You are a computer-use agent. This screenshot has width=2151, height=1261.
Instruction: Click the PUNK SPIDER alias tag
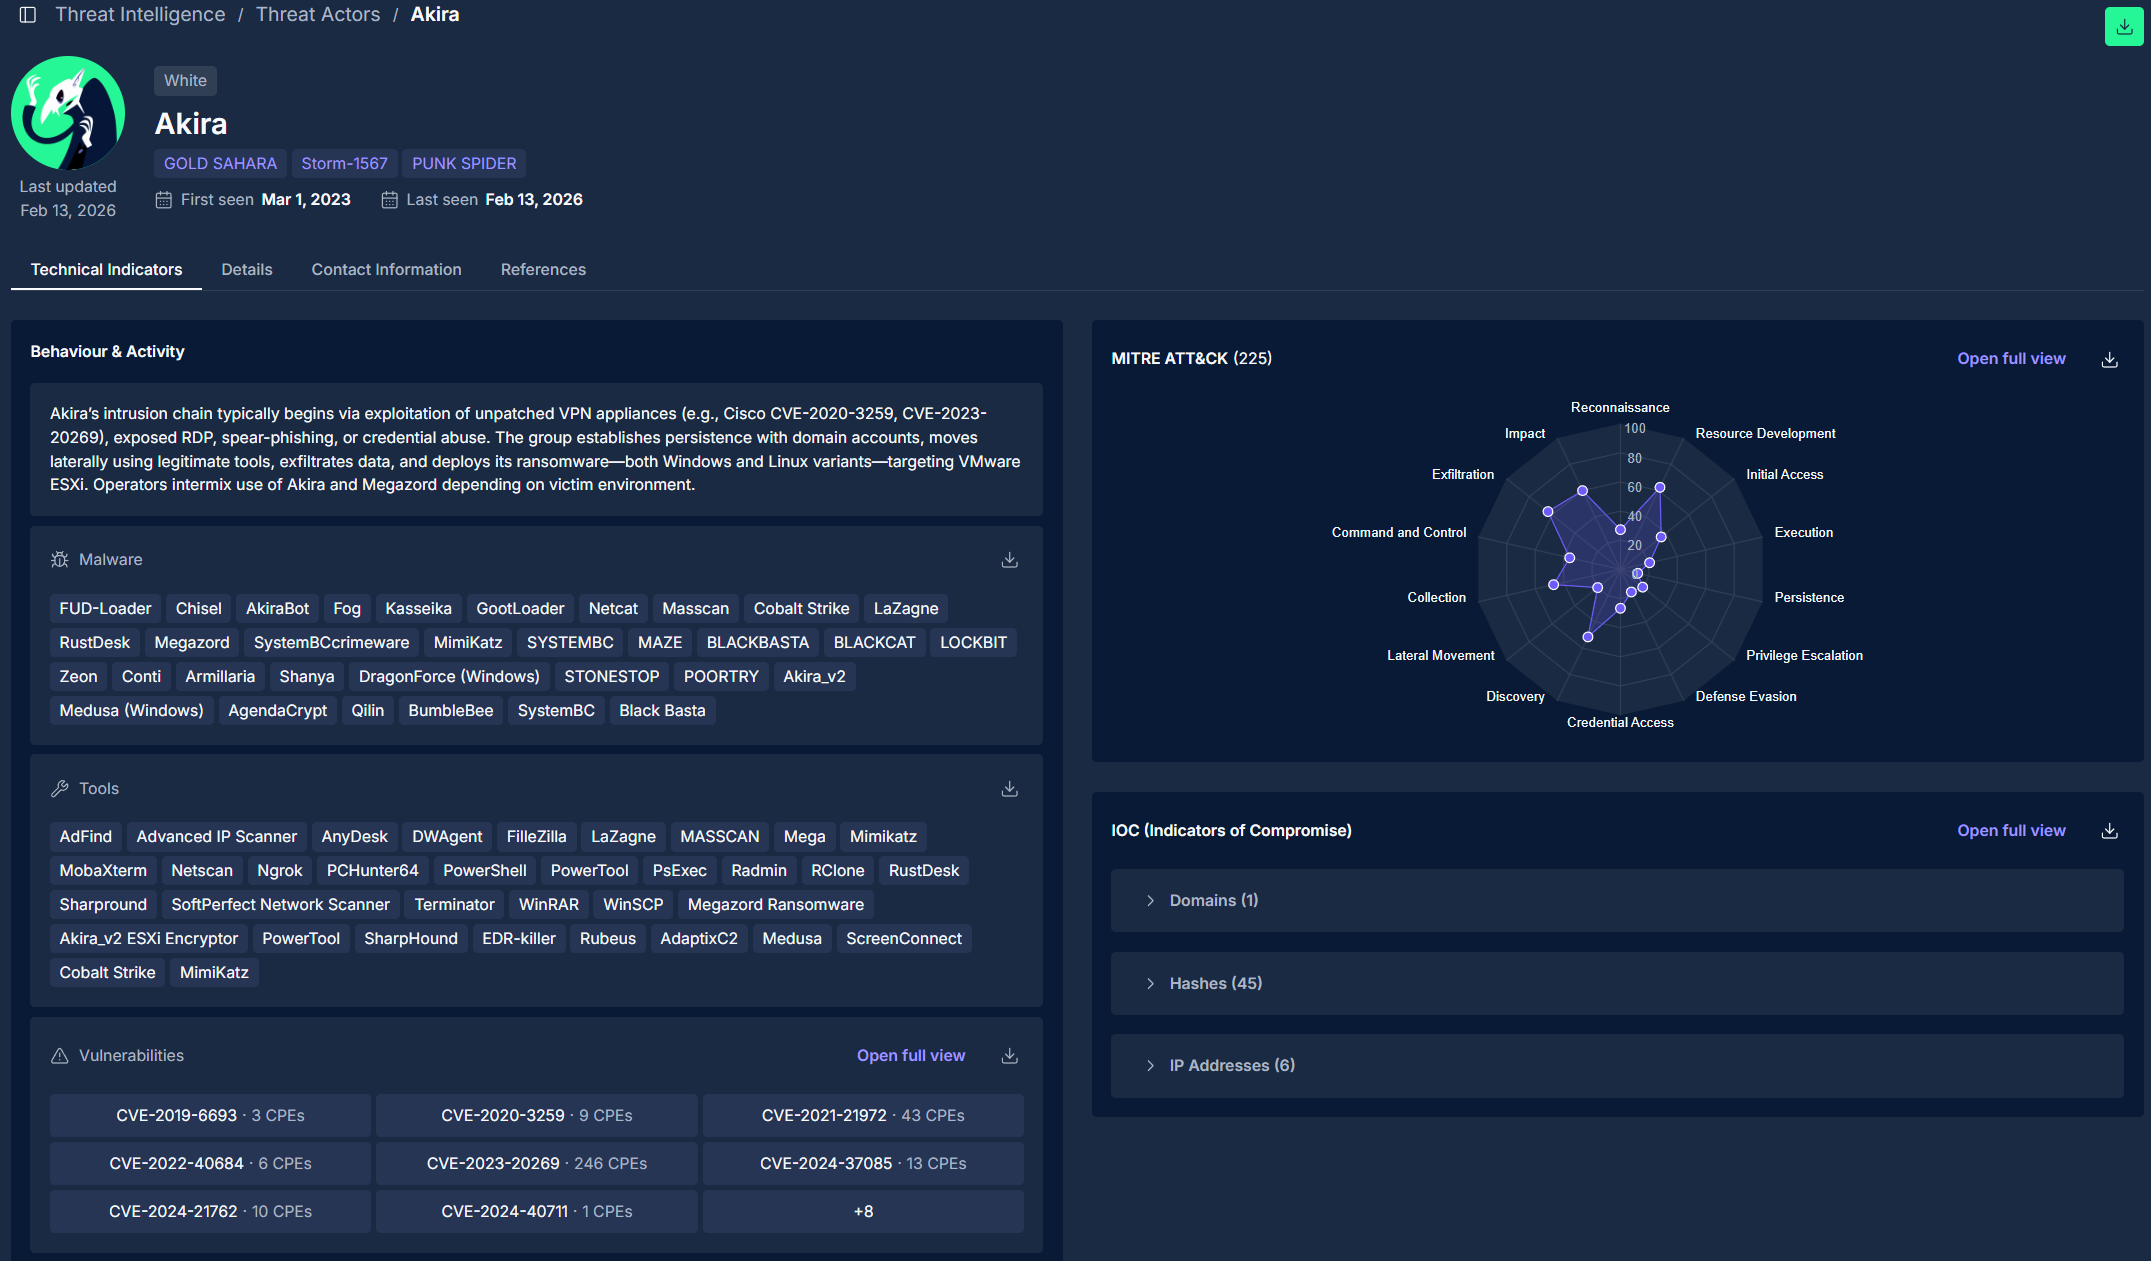click(464, 163)
